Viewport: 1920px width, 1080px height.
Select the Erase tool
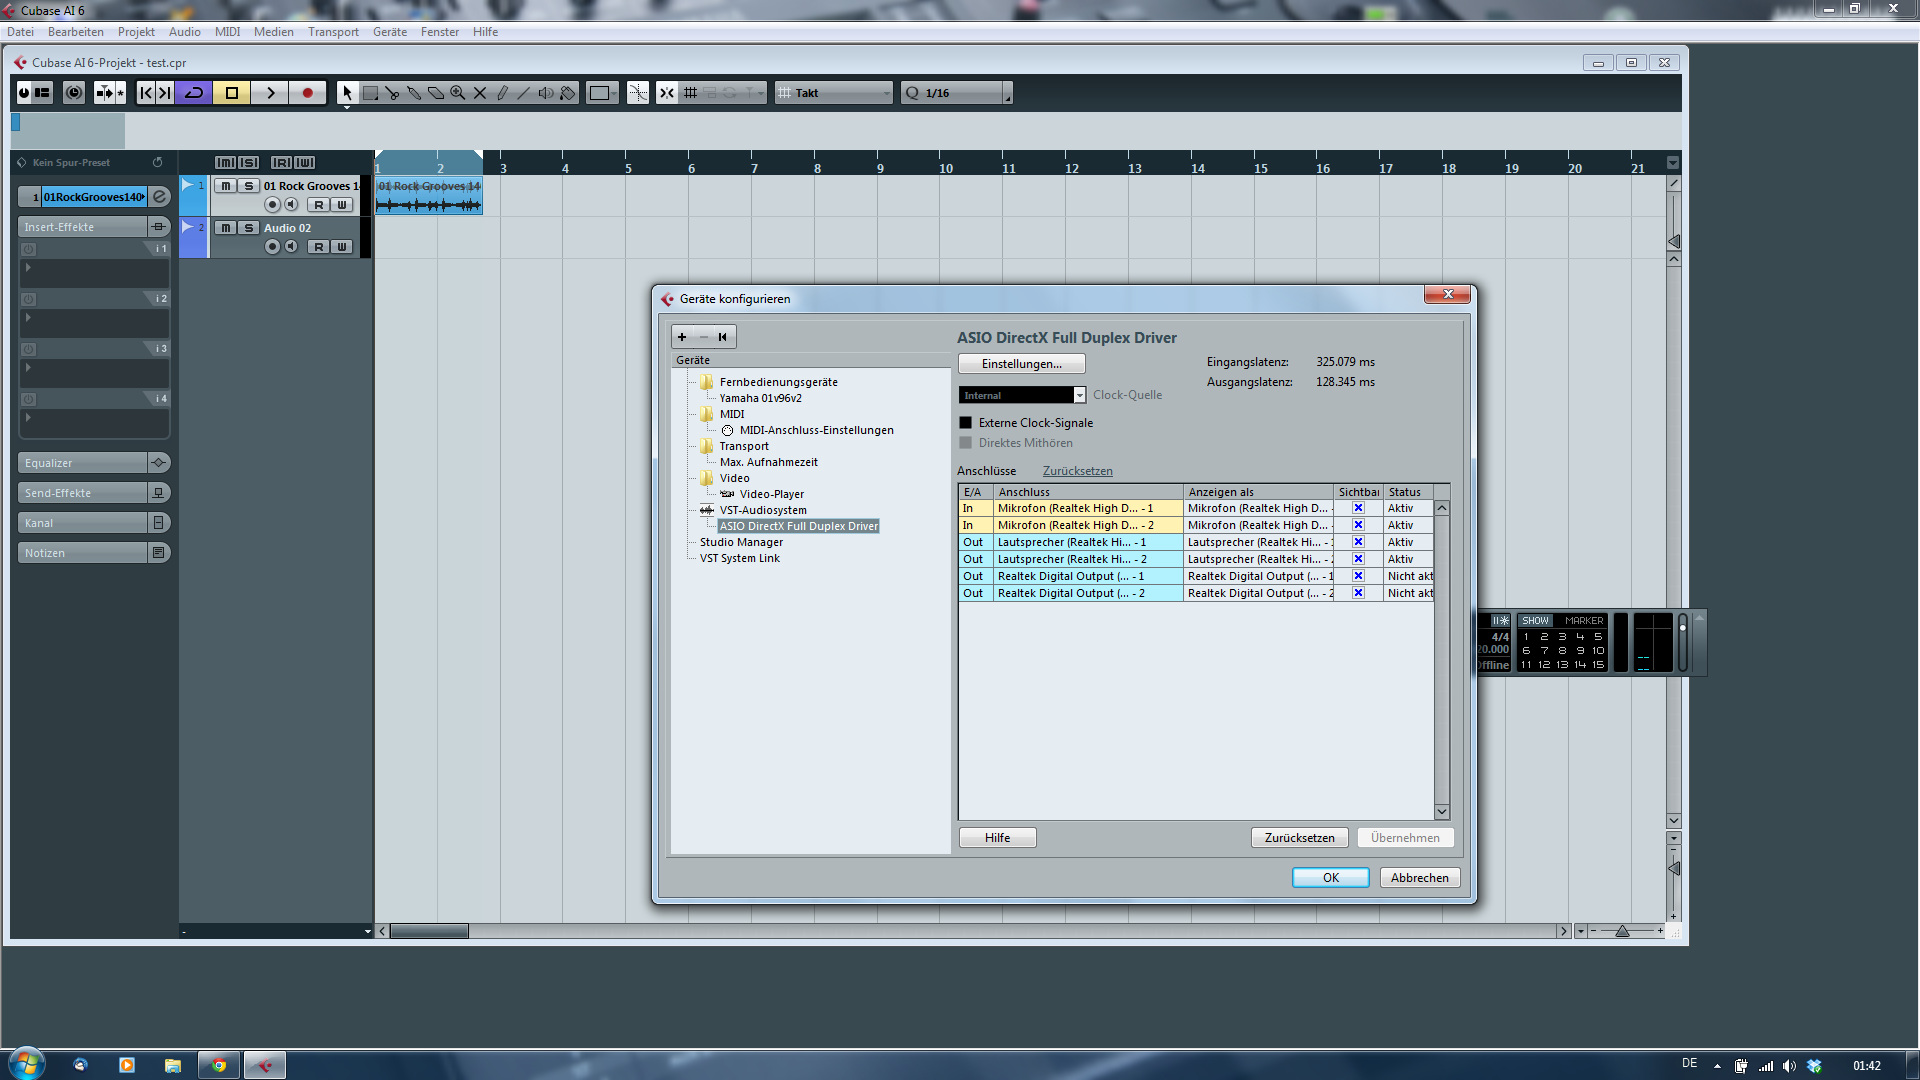436,93
